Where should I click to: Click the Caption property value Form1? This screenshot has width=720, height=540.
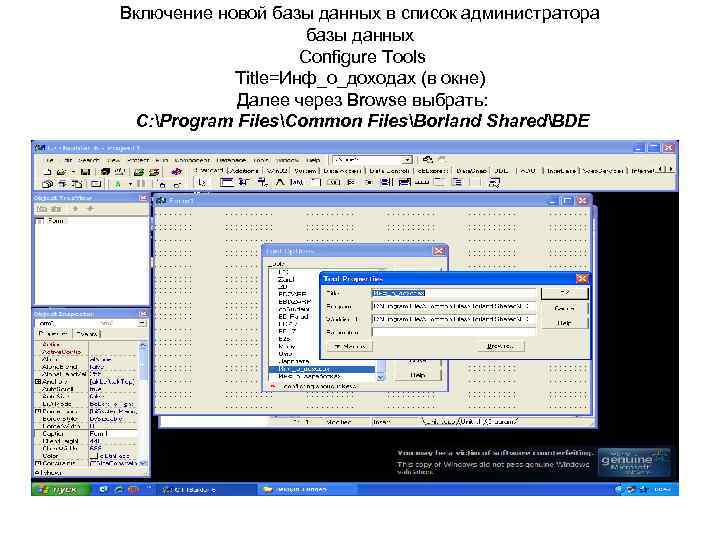click(x=112, y=433)
